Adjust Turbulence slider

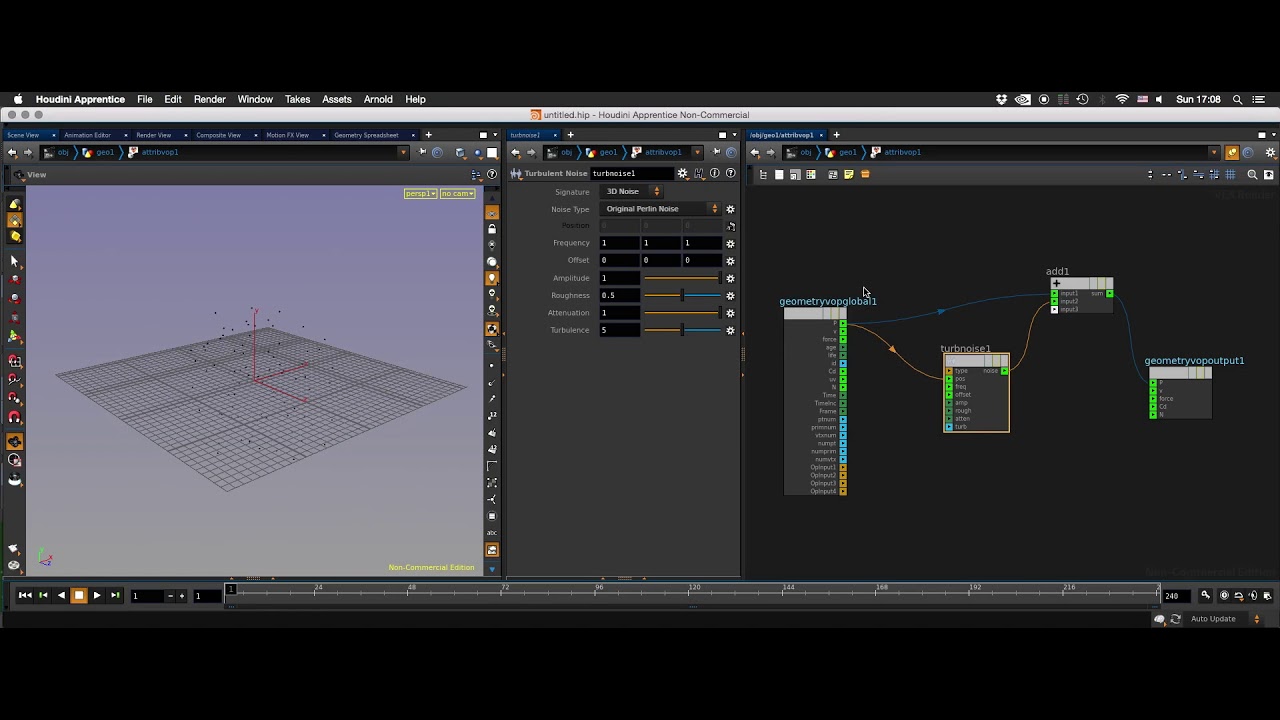tap(682, 330)
